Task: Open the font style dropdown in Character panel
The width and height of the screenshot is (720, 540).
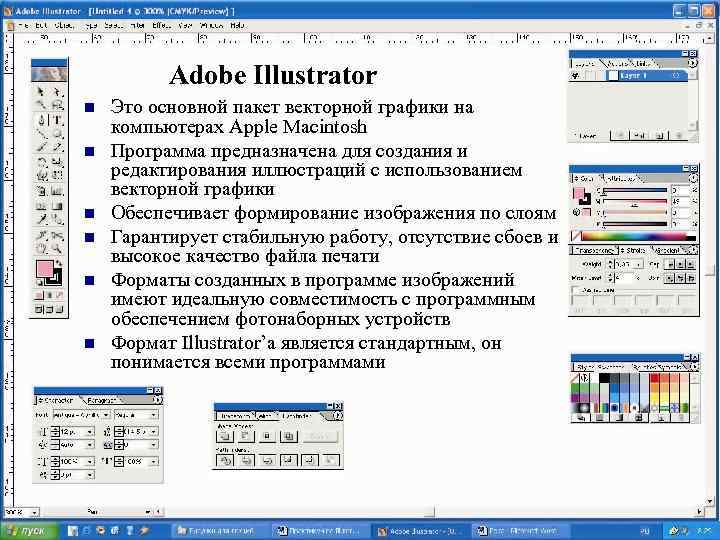Action: coord(153,415)
